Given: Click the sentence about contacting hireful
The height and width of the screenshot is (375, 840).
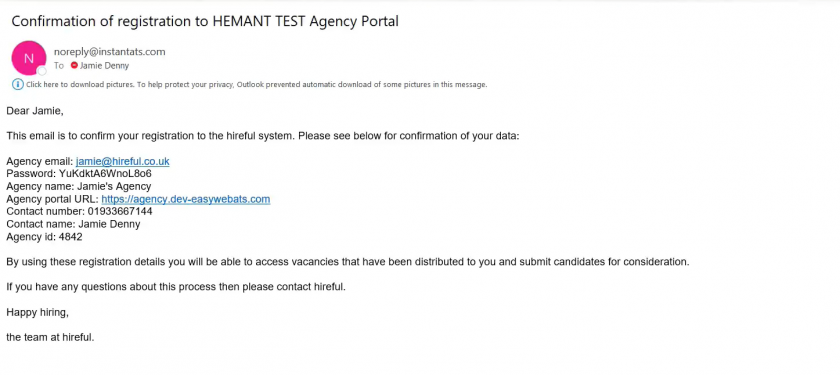Looking at the screenshot, I should pos(176,287).
